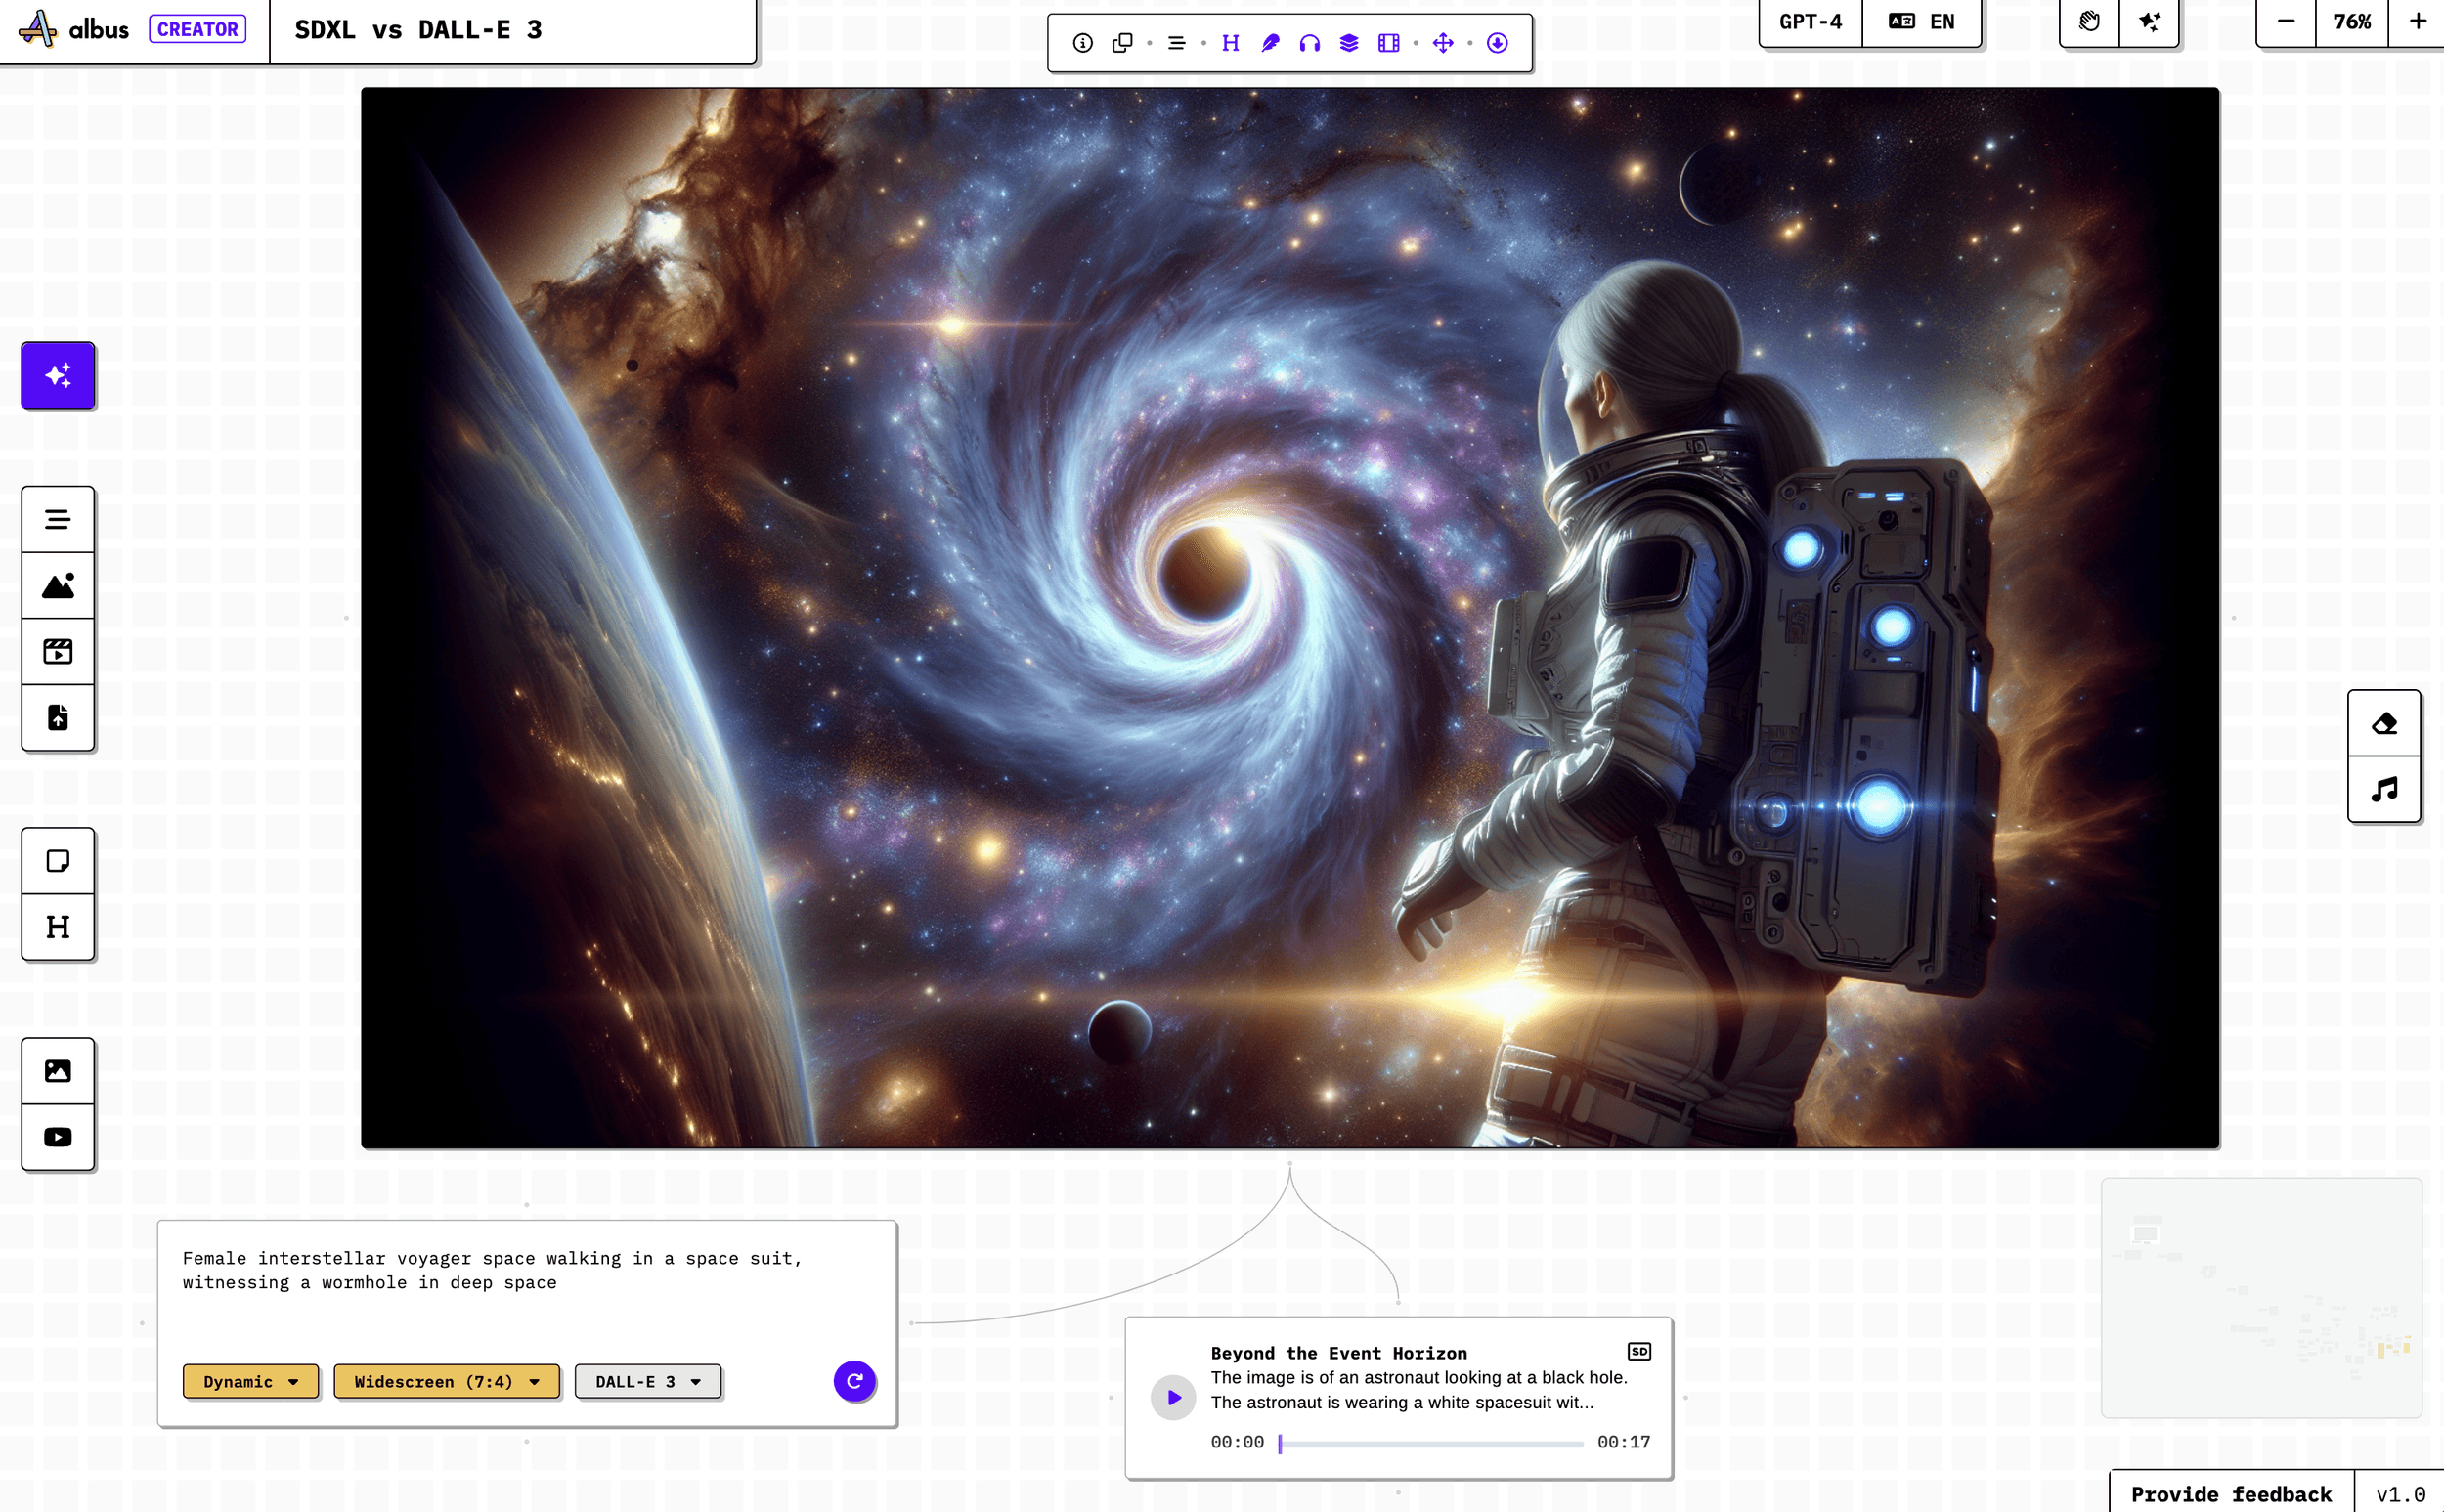Open the GPT-4 model menu
This screenshot has width=2444, height=1512.
[x=1810, y=22]
